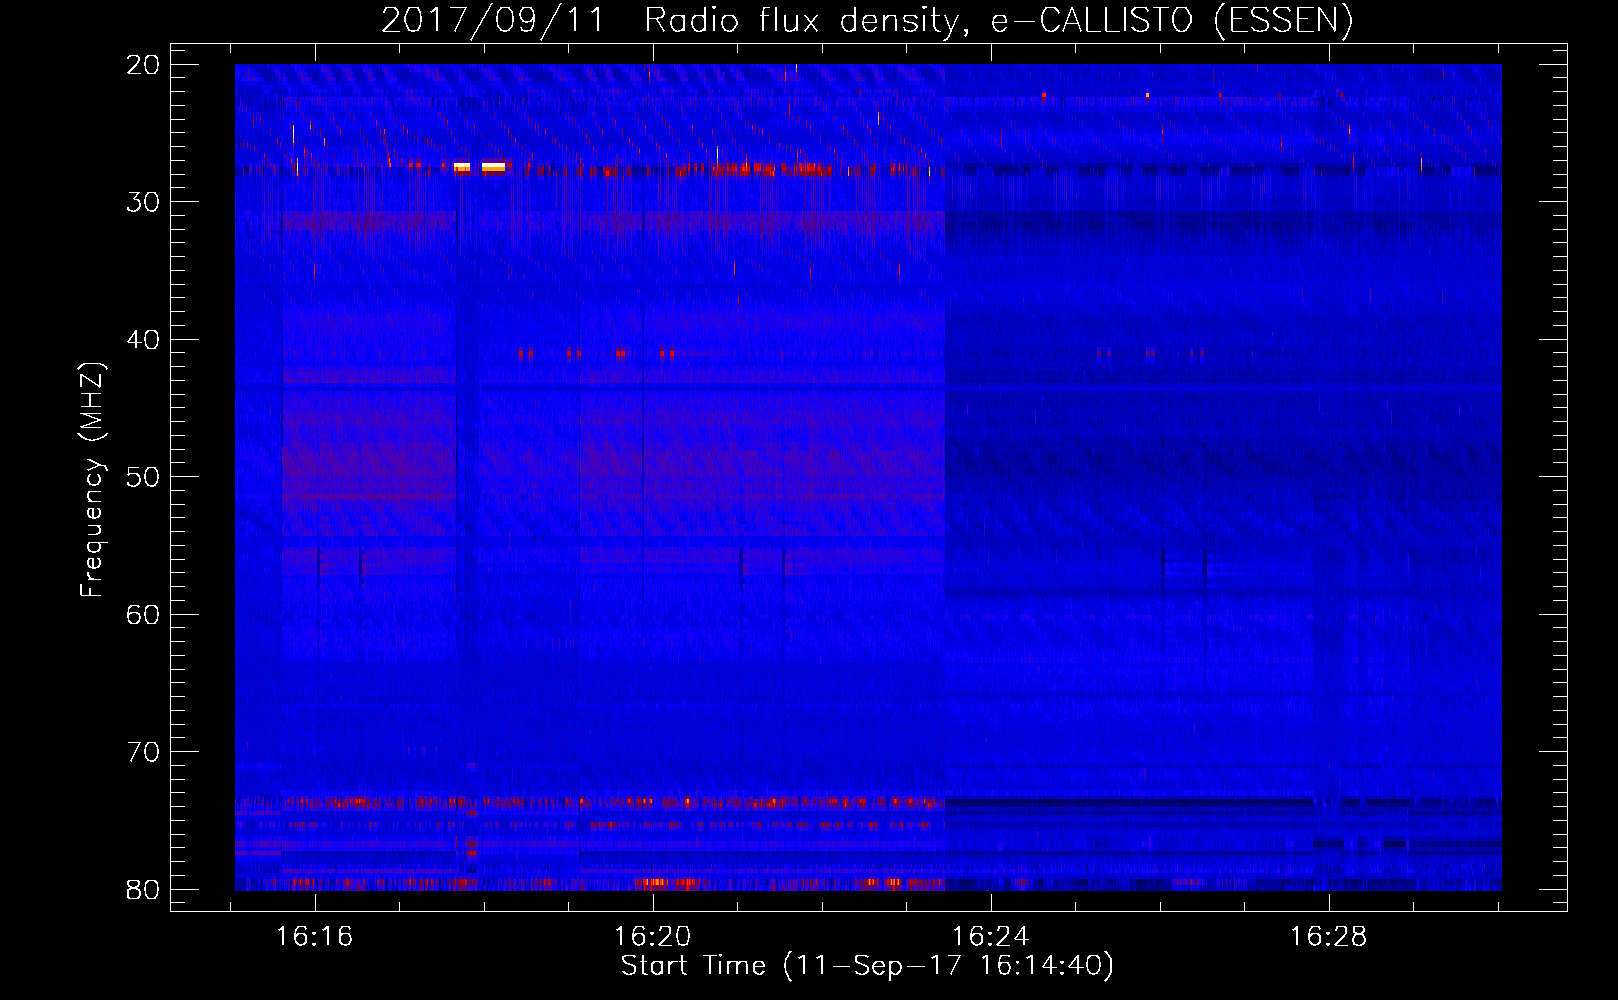The height and width of the screenshot is (1000, 1618).
Task: Click the frequency tick label 50
Action: click(x=143, y=477)
